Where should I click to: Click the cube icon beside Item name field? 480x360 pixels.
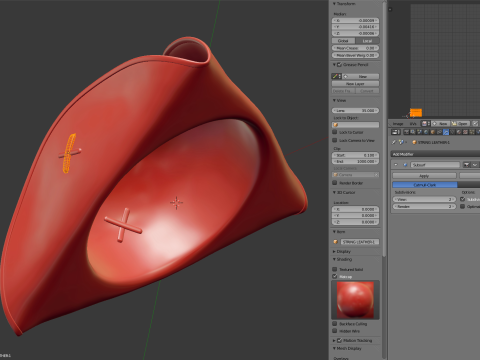pos(336,242)
